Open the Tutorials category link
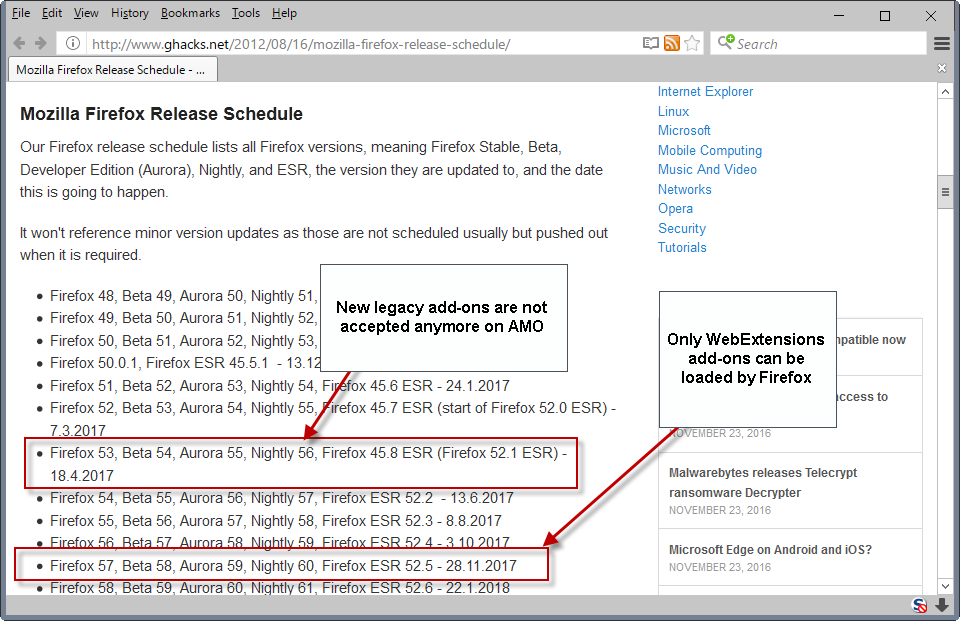Image resolution: width=960 pixels, height=621 pixels. pos(682,247)
